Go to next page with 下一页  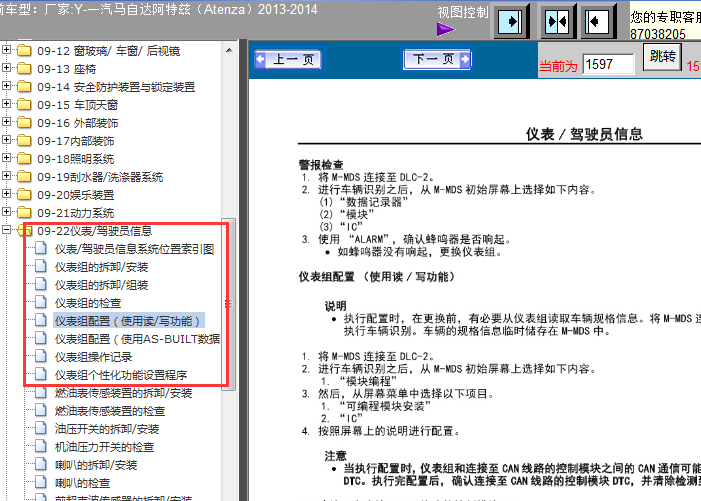click(x=437, y=59)
